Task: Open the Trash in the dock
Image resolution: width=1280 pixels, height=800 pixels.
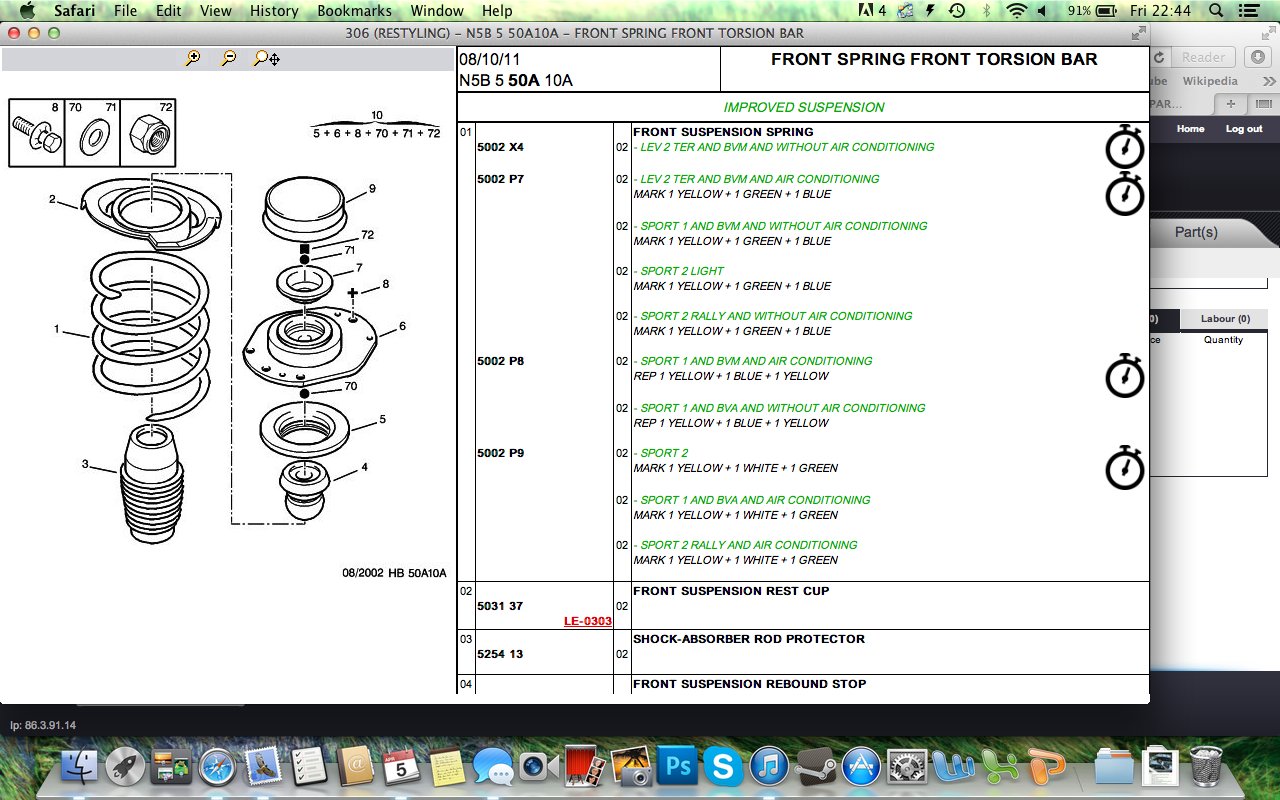Action: (x=1208, y=767)
